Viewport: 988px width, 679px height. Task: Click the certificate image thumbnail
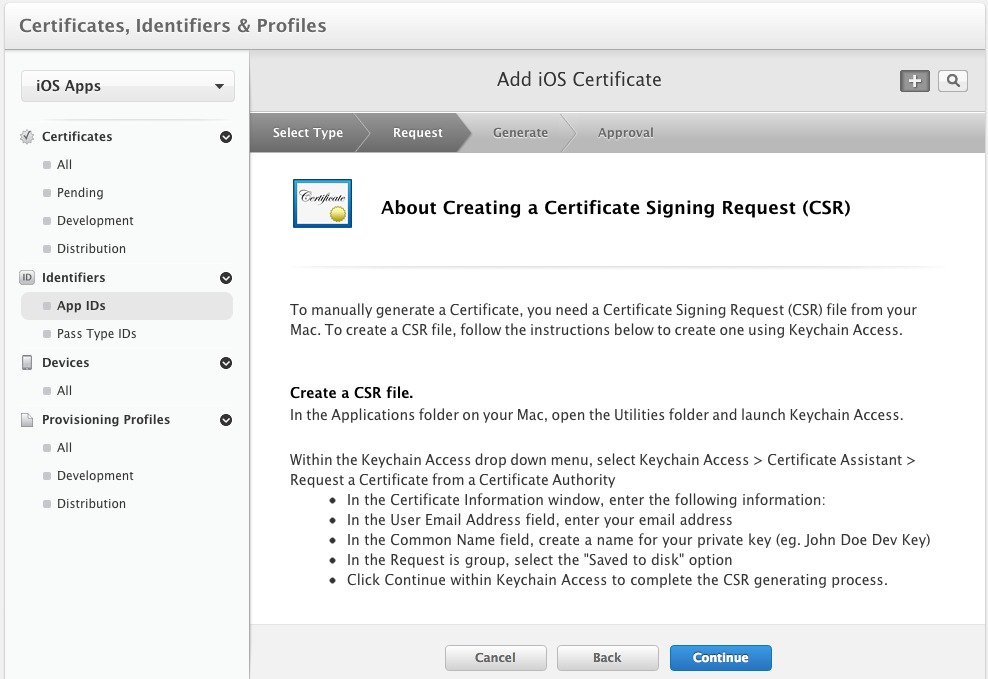click(322, 203)
